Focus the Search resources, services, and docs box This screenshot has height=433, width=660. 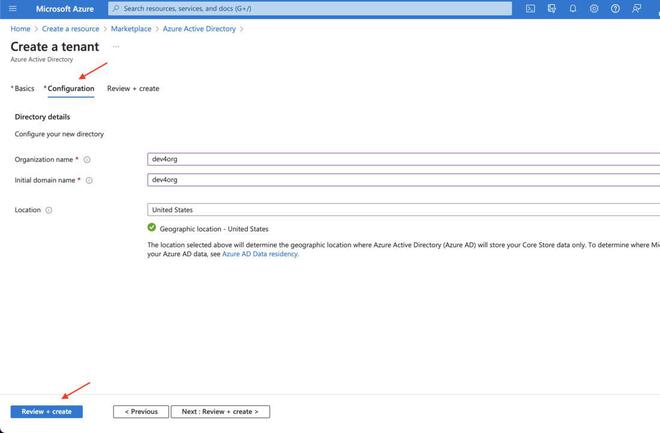tap(310, 8)
